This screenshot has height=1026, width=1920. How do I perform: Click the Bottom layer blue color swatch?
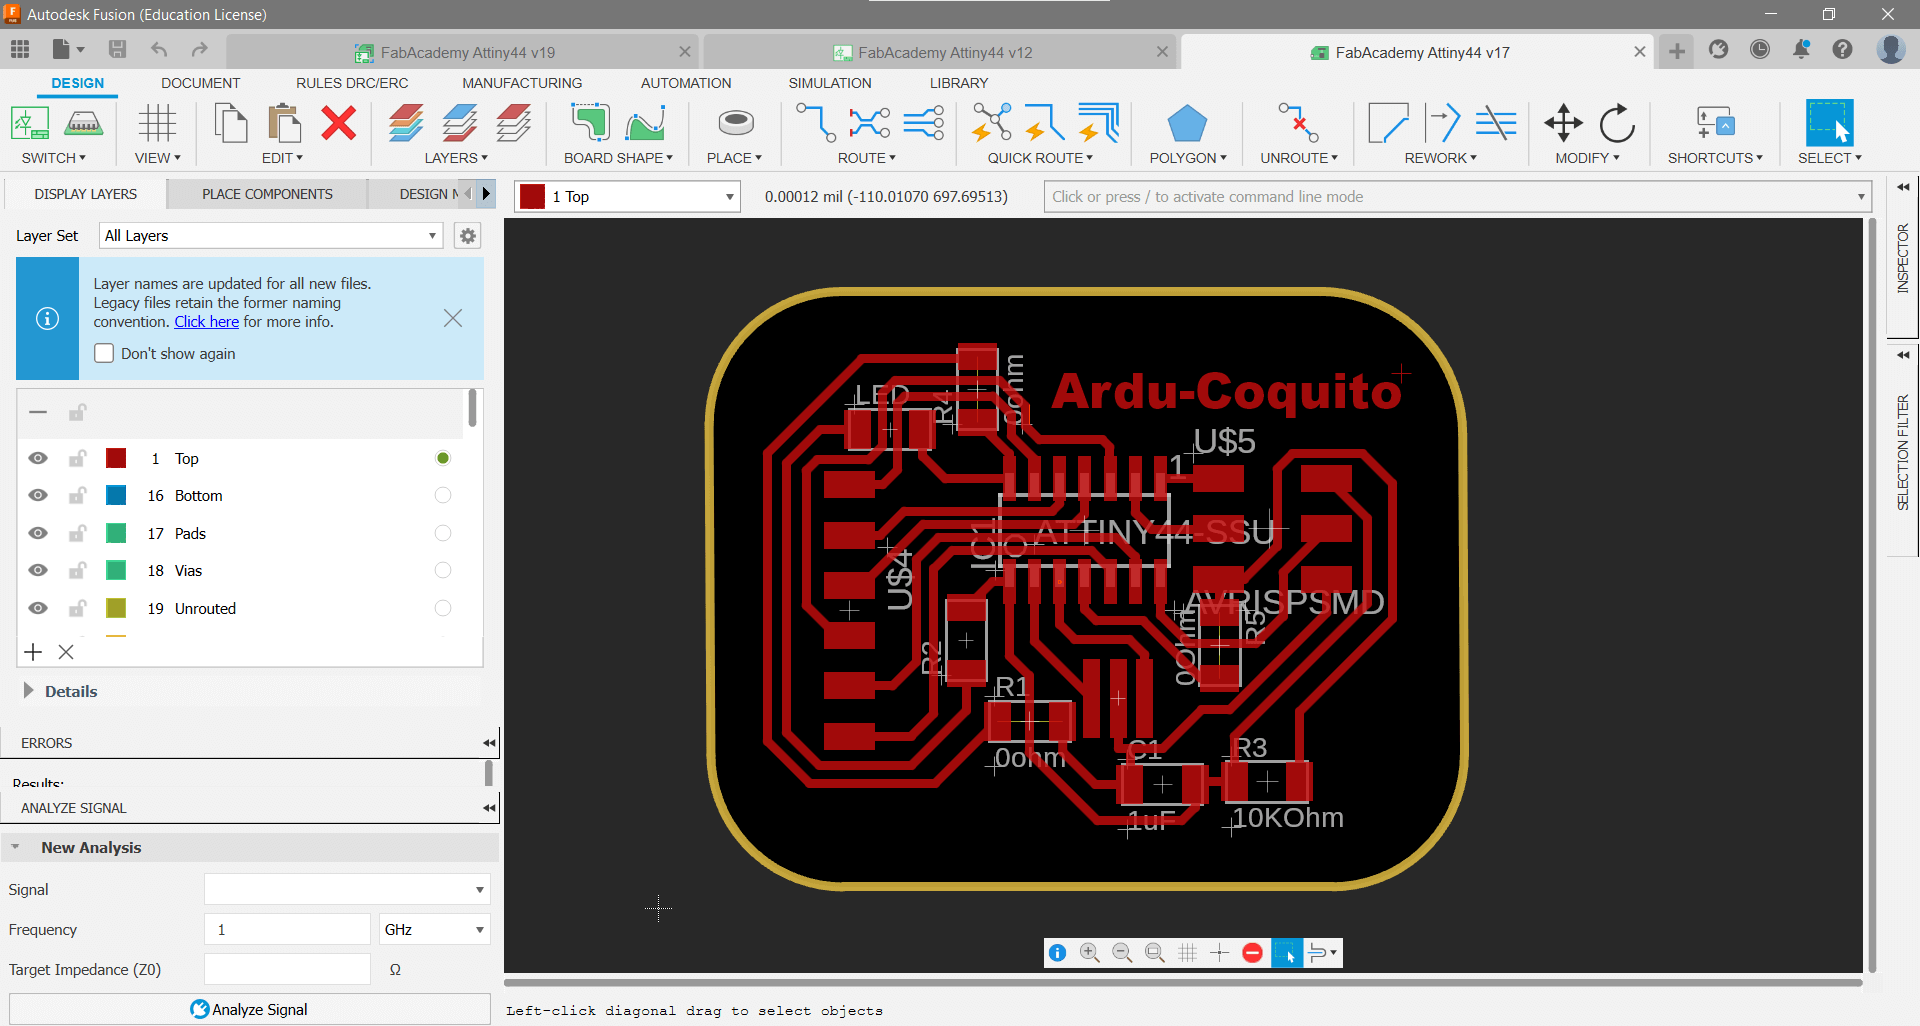point(116,496)
